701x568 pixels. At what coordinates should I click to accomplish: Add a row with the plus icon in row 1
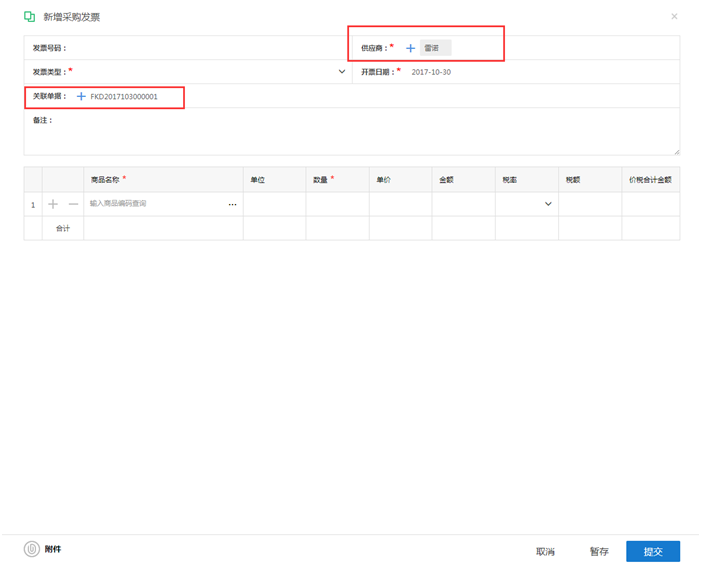click(x=53, y=204)
